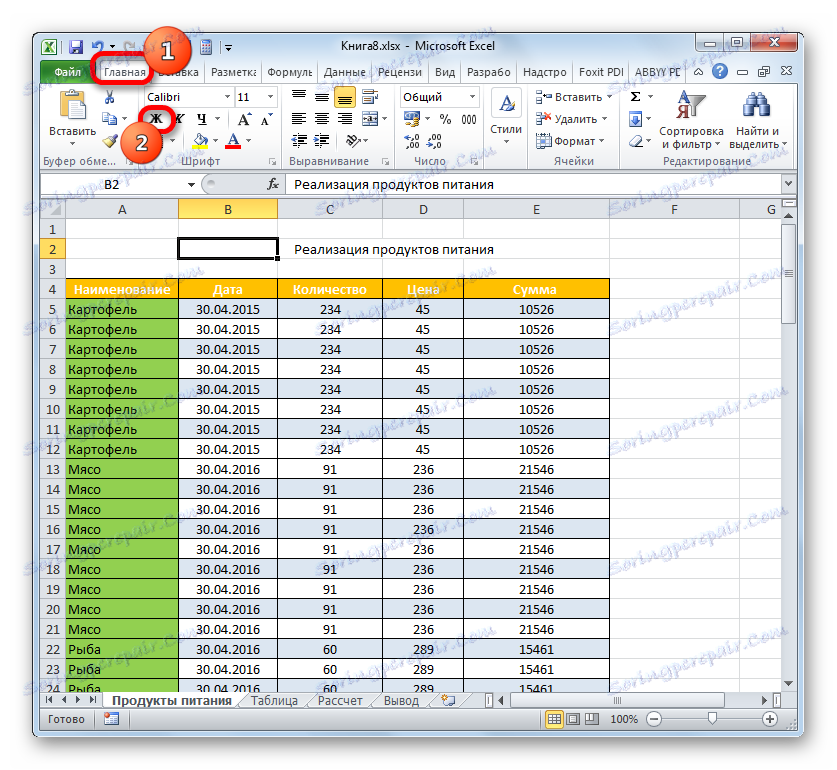This screenshot has width=837, height=770.
Task: Zoom out with the minus button
Action: tap(653, 719)
